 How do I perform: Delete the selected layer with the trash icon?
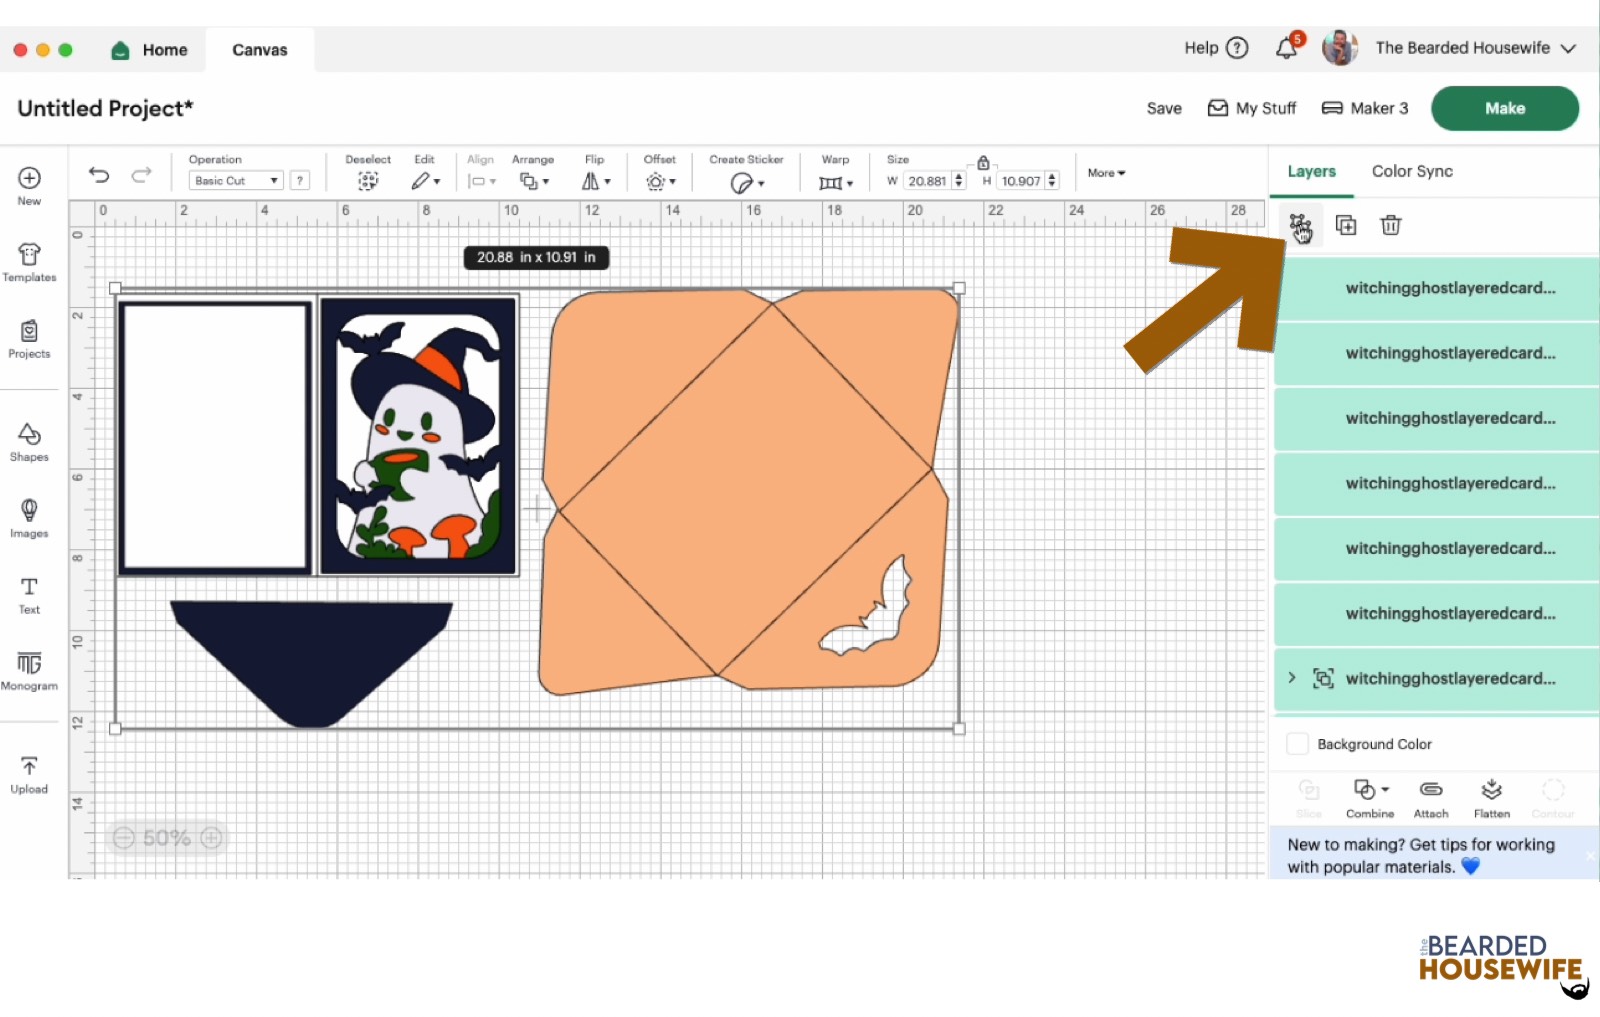[x=1391, y=225]
